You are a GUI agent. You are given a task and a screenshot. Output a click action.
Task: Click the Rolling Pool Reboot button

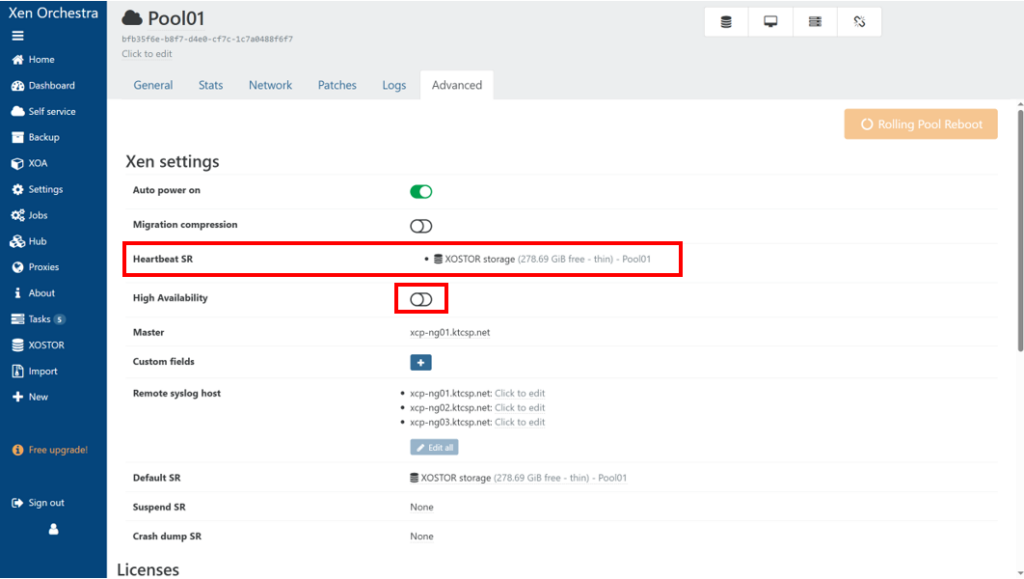pos(921,124)
